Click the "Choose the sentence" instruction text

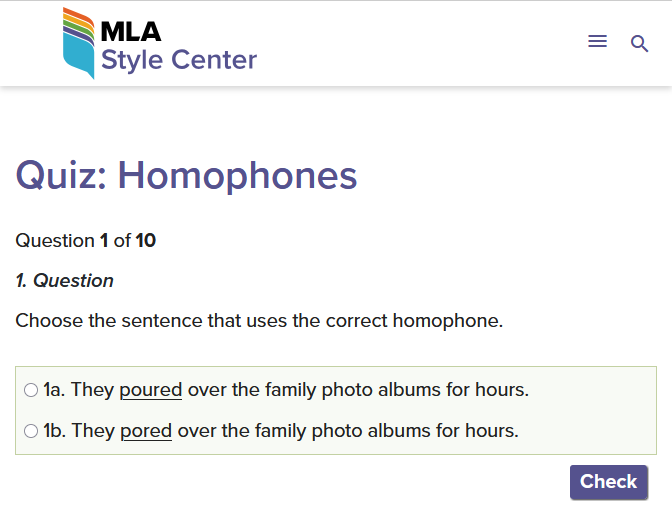point(259,321)
